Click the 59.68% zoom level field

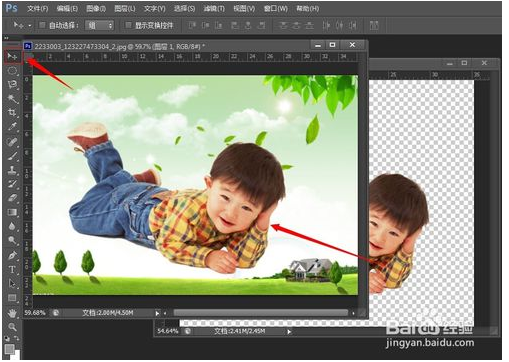(x=35, y=313)
